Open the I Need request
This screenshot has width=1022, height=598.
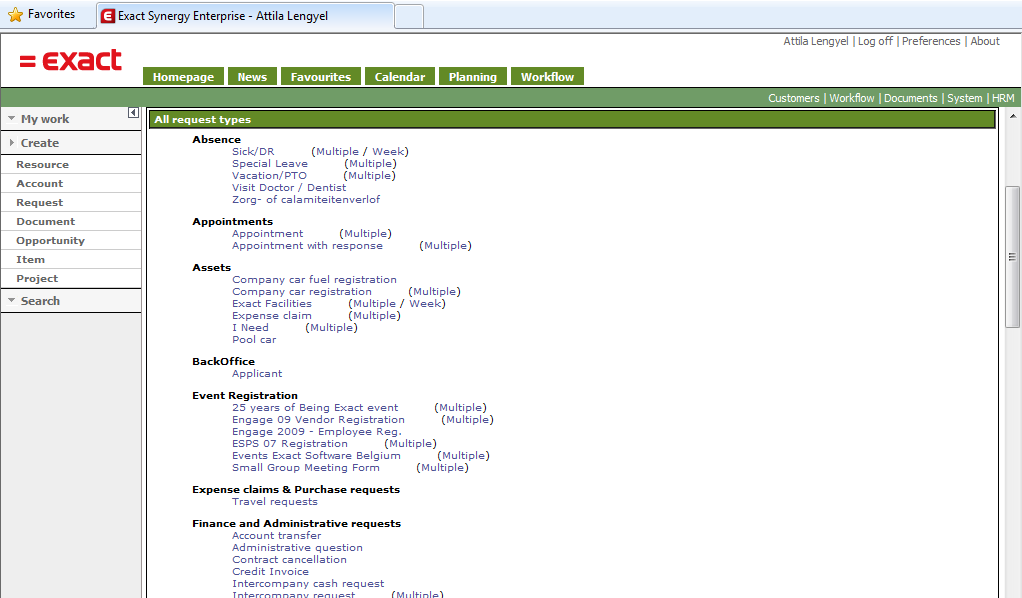pos(250,328)
